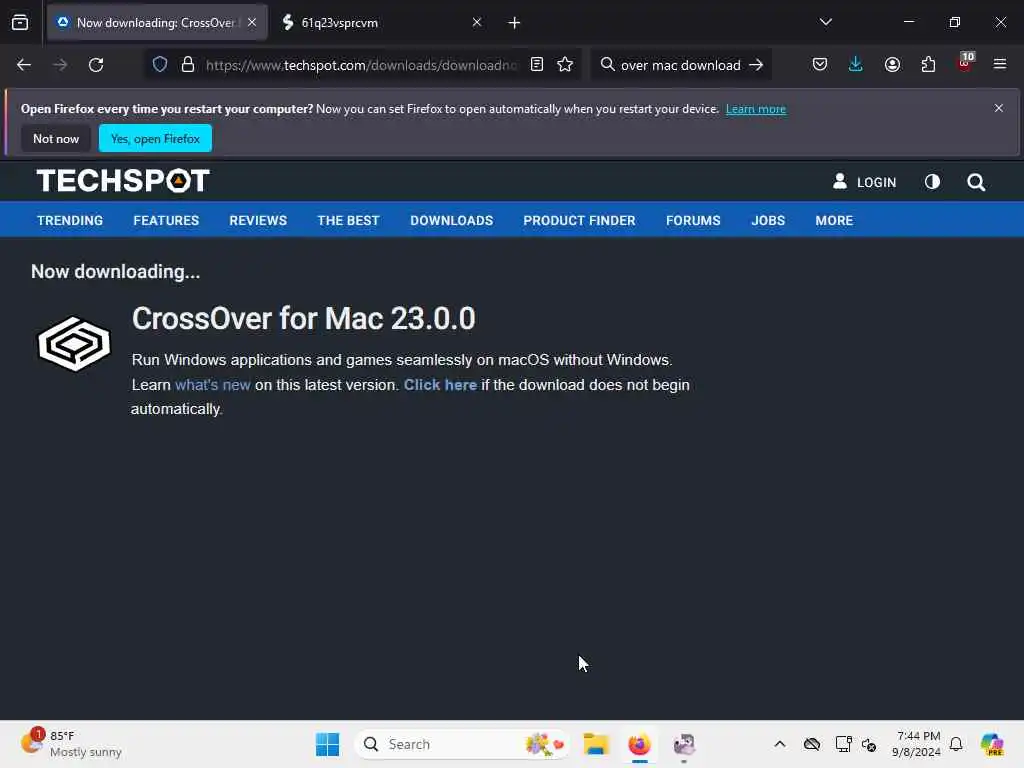The width and height of the screenshot is (1024, 768).
Task: Click Yes, open Firefox button
Action: [x=155, y=138]
